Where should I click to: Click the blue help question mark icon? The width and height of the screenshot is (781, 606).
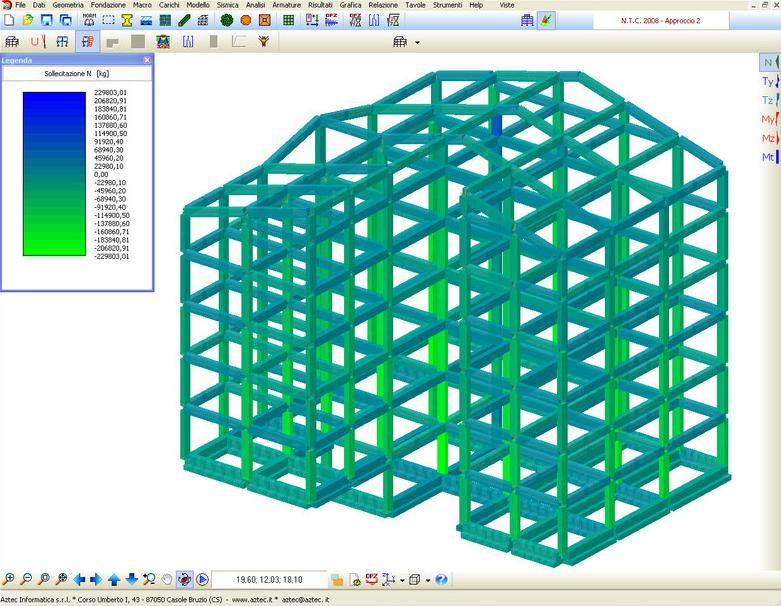pos(441,579)
